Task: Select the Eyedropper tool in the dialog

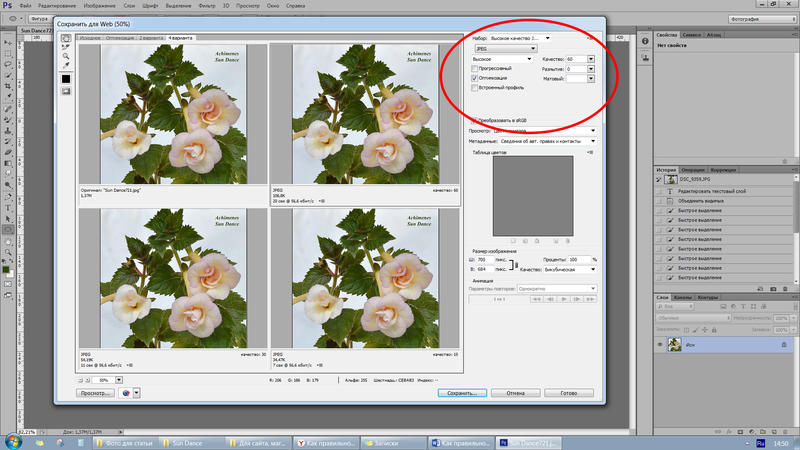Action: pos(66,65)
